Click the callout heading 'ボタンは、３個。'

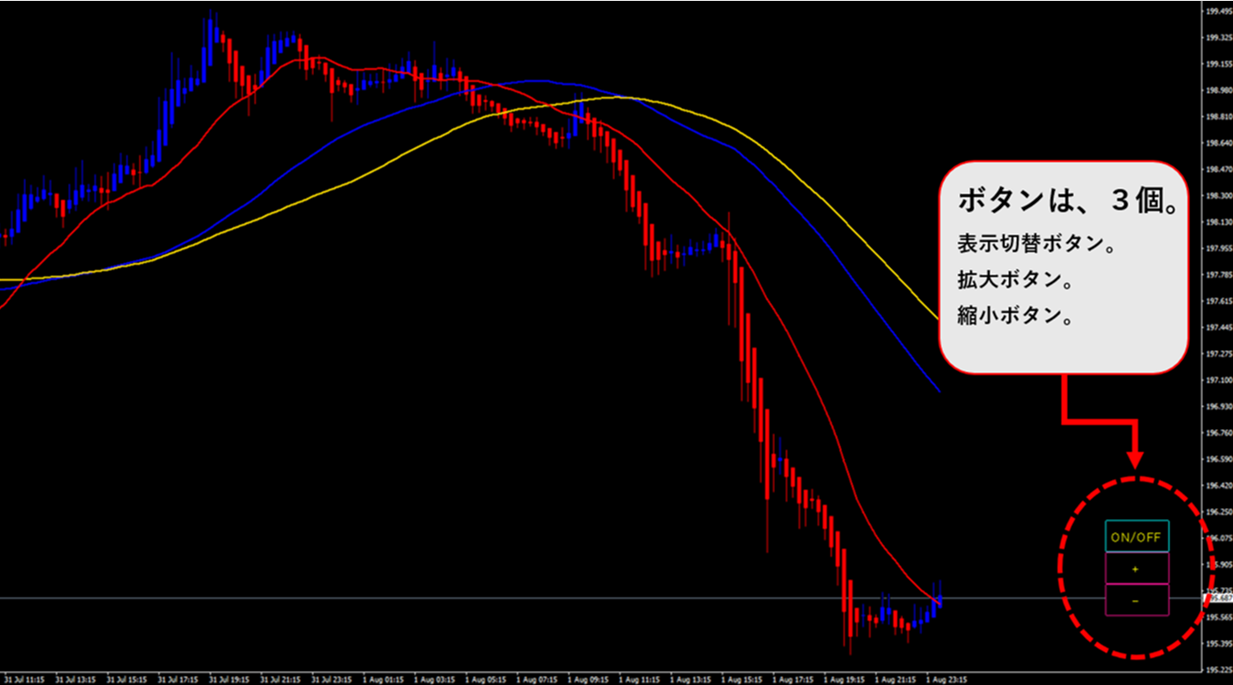coord(1065,199)
